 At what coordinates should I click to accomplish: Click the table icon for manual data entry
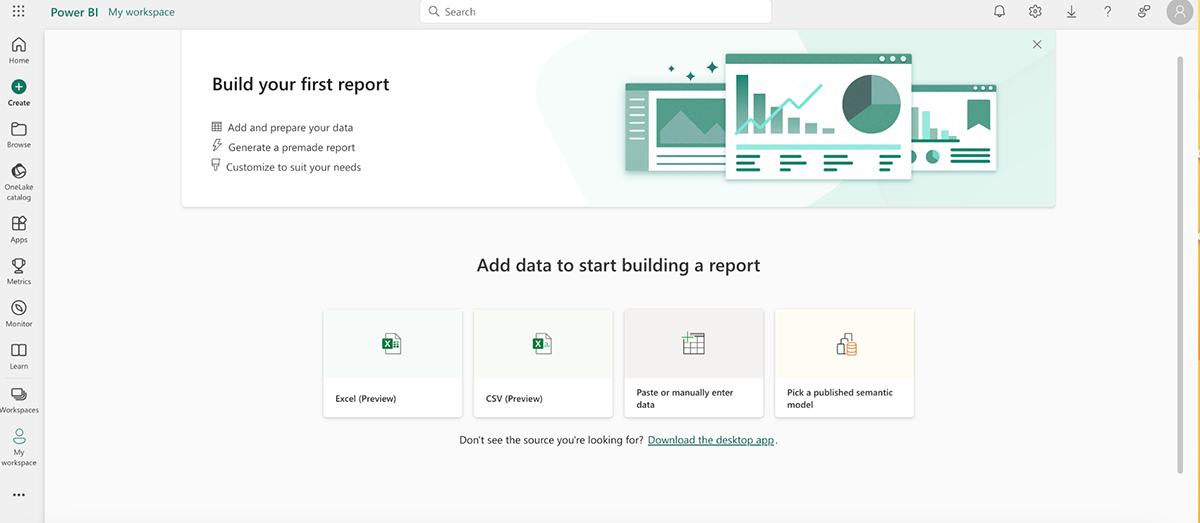click(693, 344)
